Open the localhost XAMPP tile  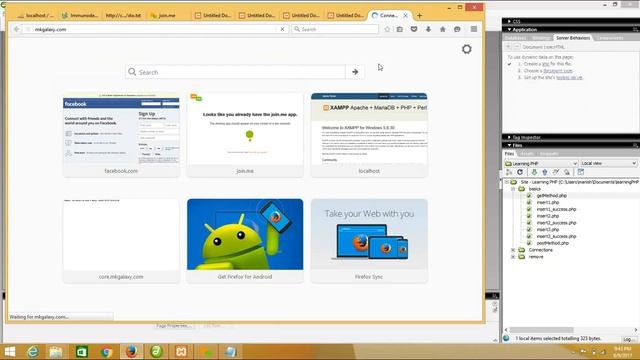coord(369,135)
